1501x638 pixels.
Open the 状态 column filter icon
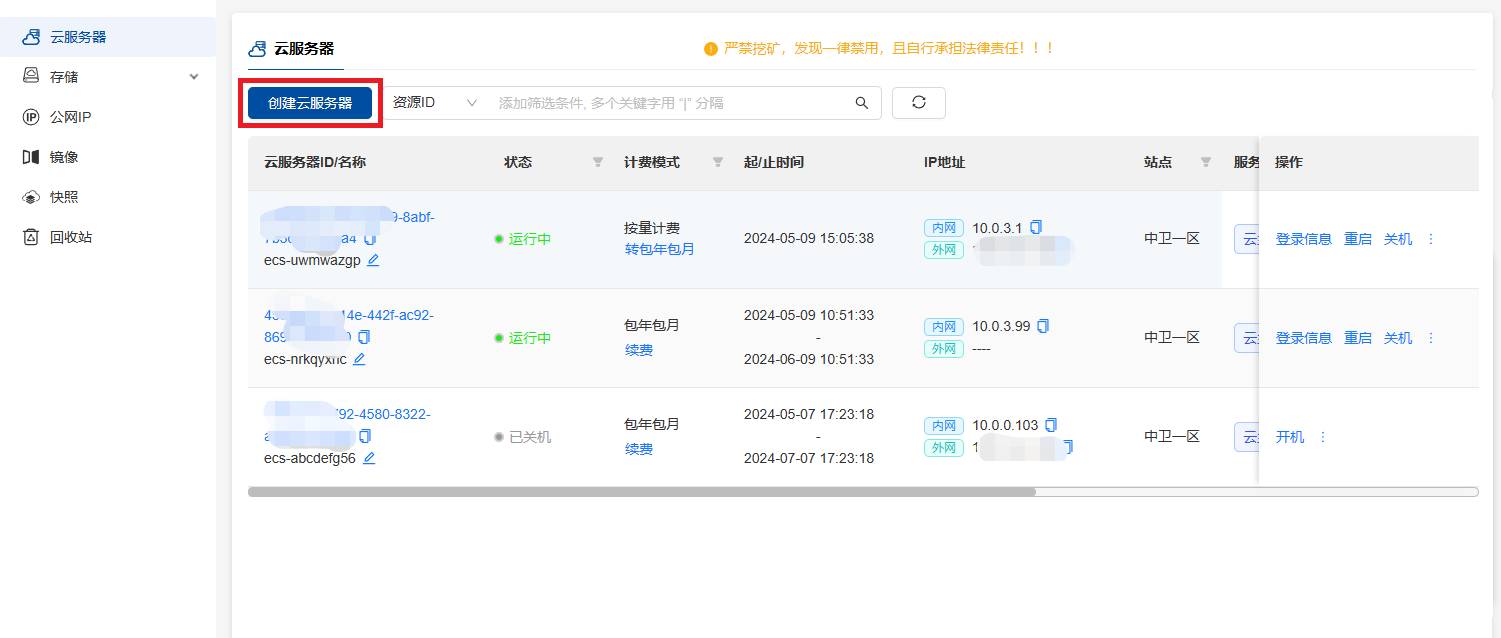coord(598,162)
